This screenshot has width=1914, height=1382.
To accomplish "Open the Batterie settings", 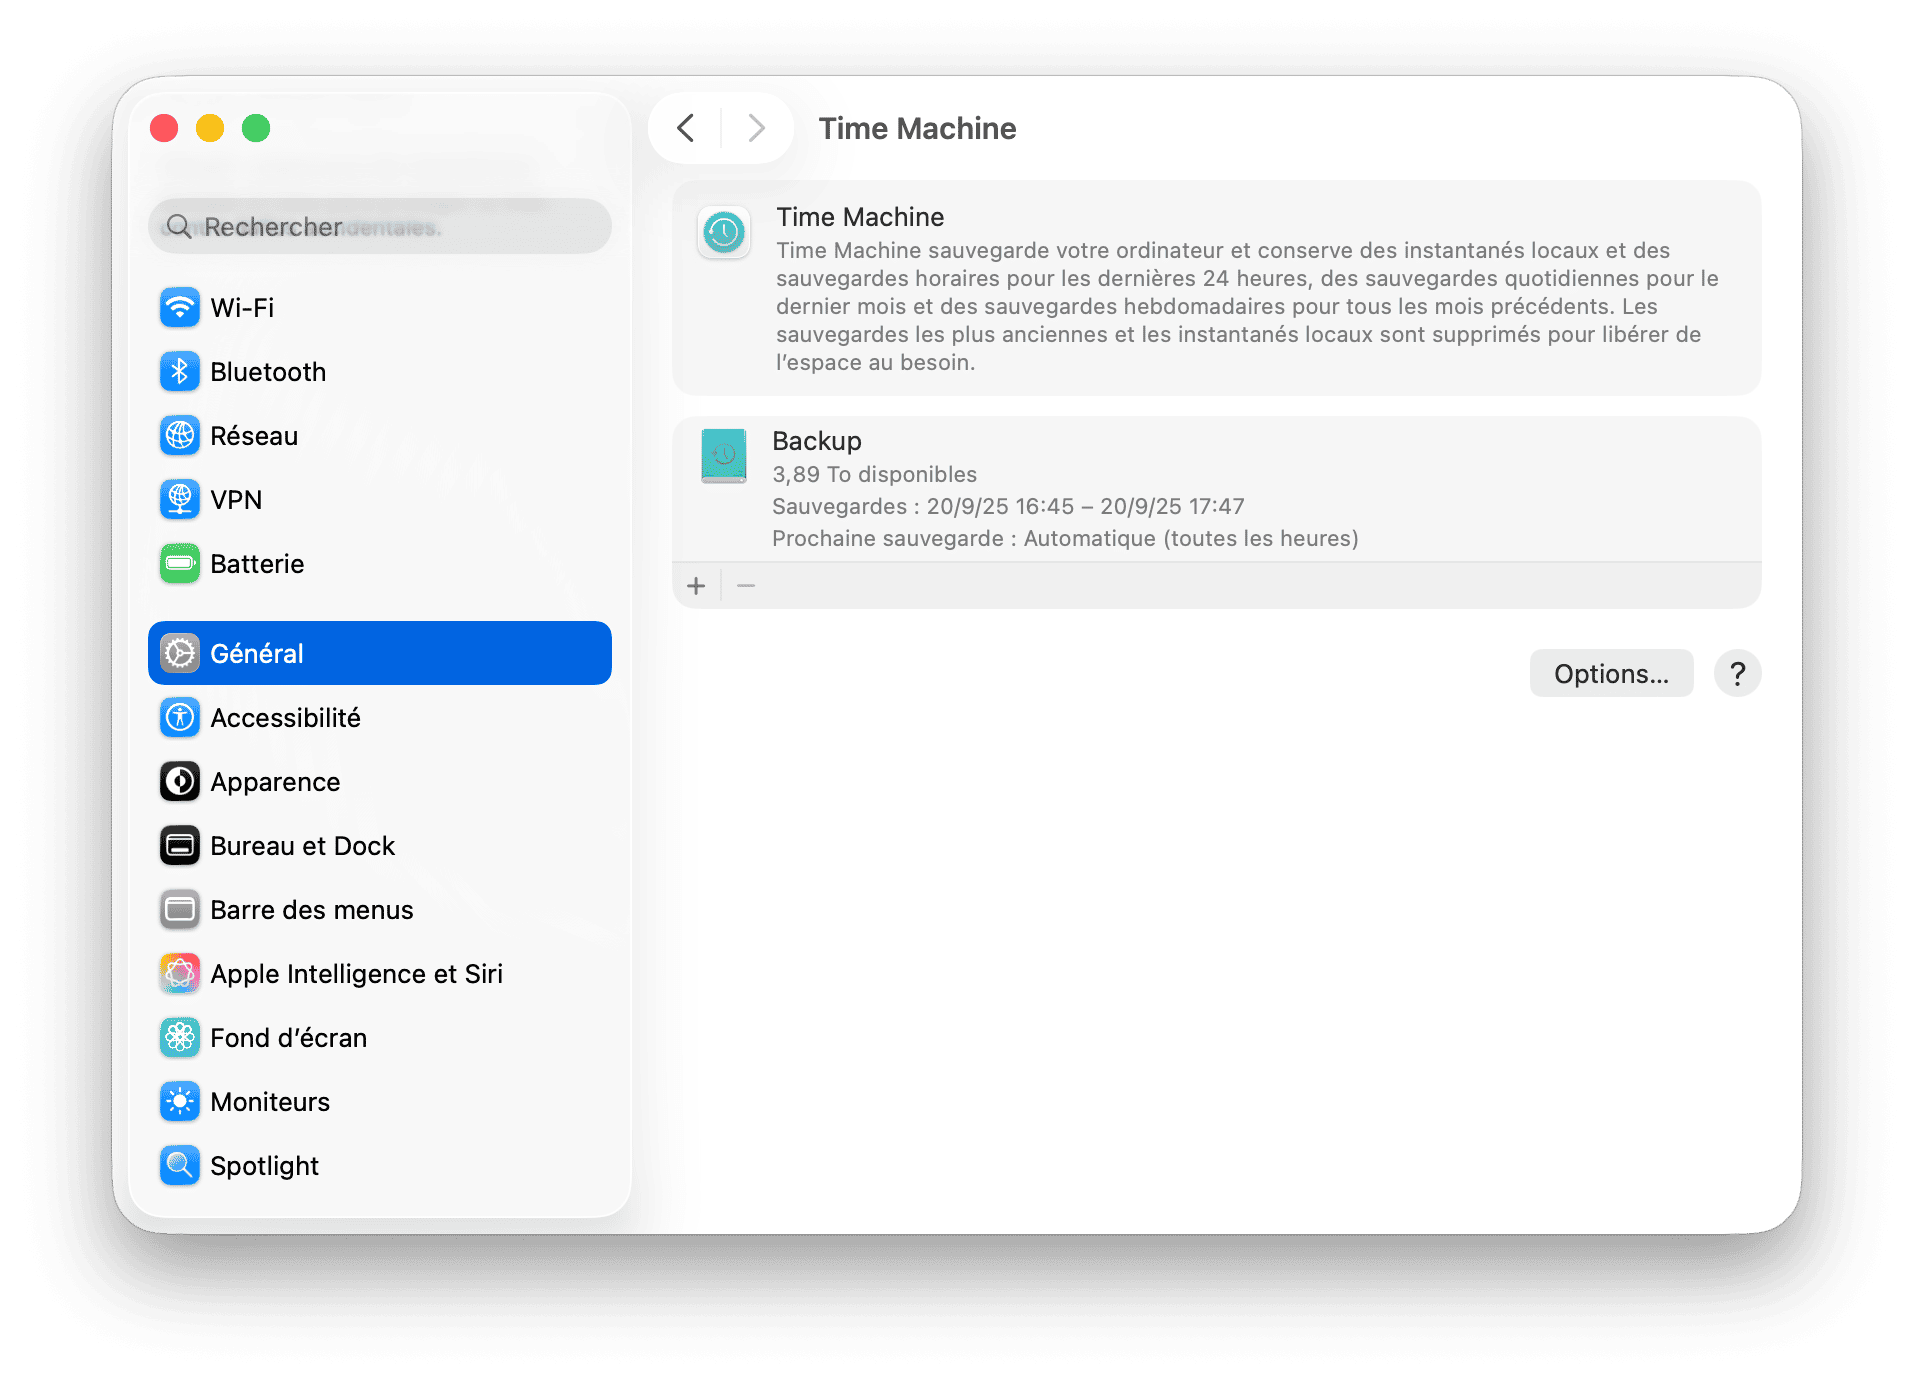I will (x=256, y=563).
